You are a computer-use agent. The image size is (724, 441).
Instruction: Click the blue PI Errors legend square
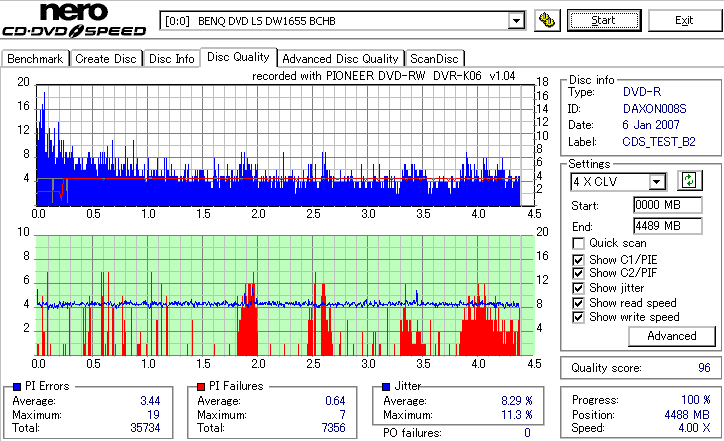point(18,387)
